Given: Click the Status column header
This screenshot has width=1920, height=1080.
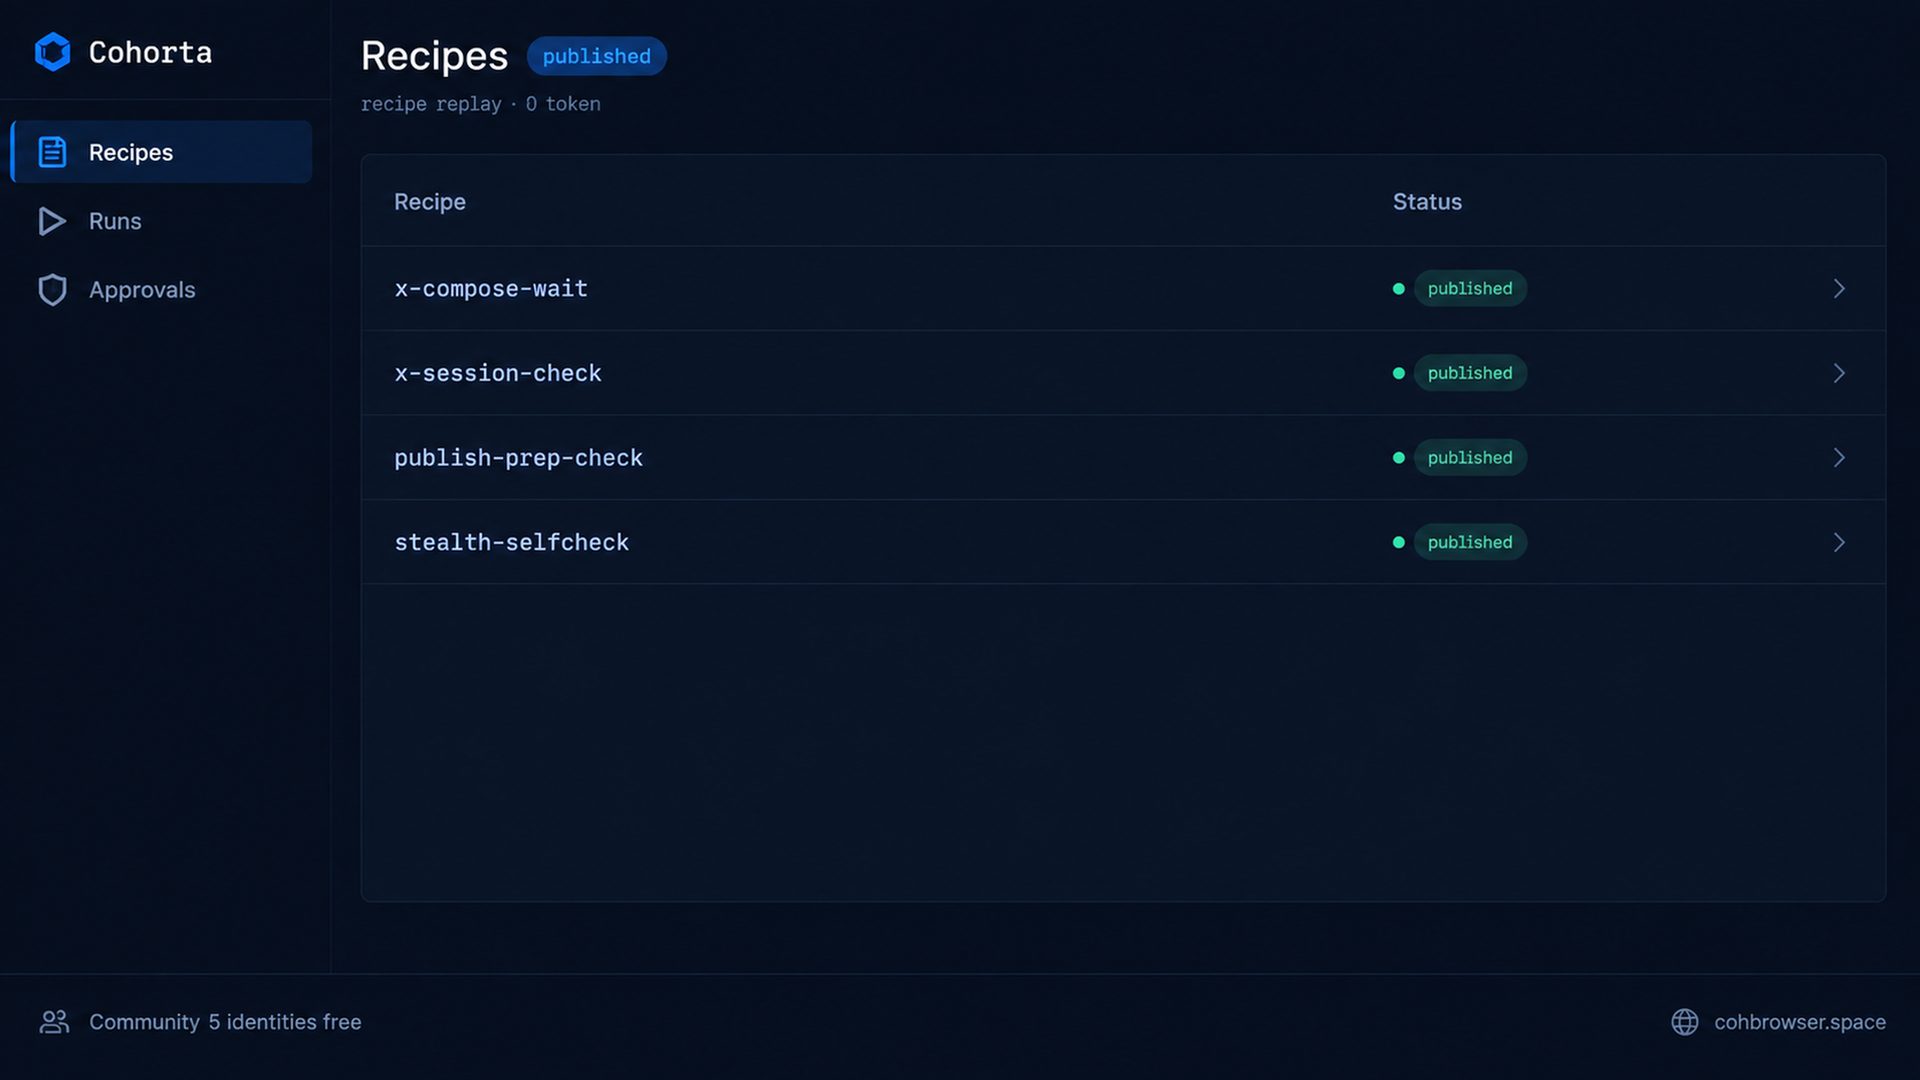Looking at the screenshot, I should pos(1427,202).
